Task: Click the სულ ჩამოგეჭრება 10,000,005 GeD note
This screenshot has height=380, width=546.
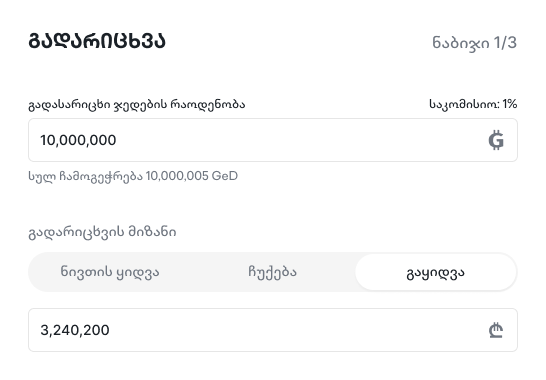Action: 133,176
